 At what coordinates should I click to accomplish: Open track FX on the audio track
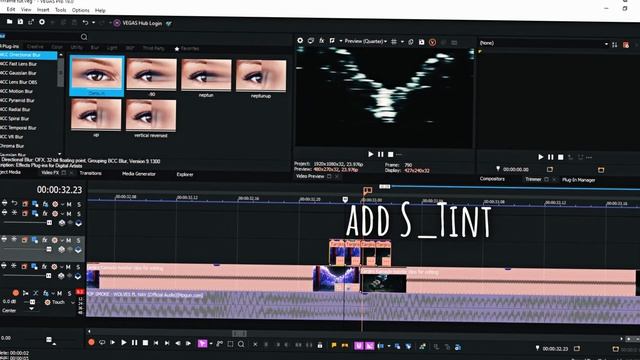point(46,293)
